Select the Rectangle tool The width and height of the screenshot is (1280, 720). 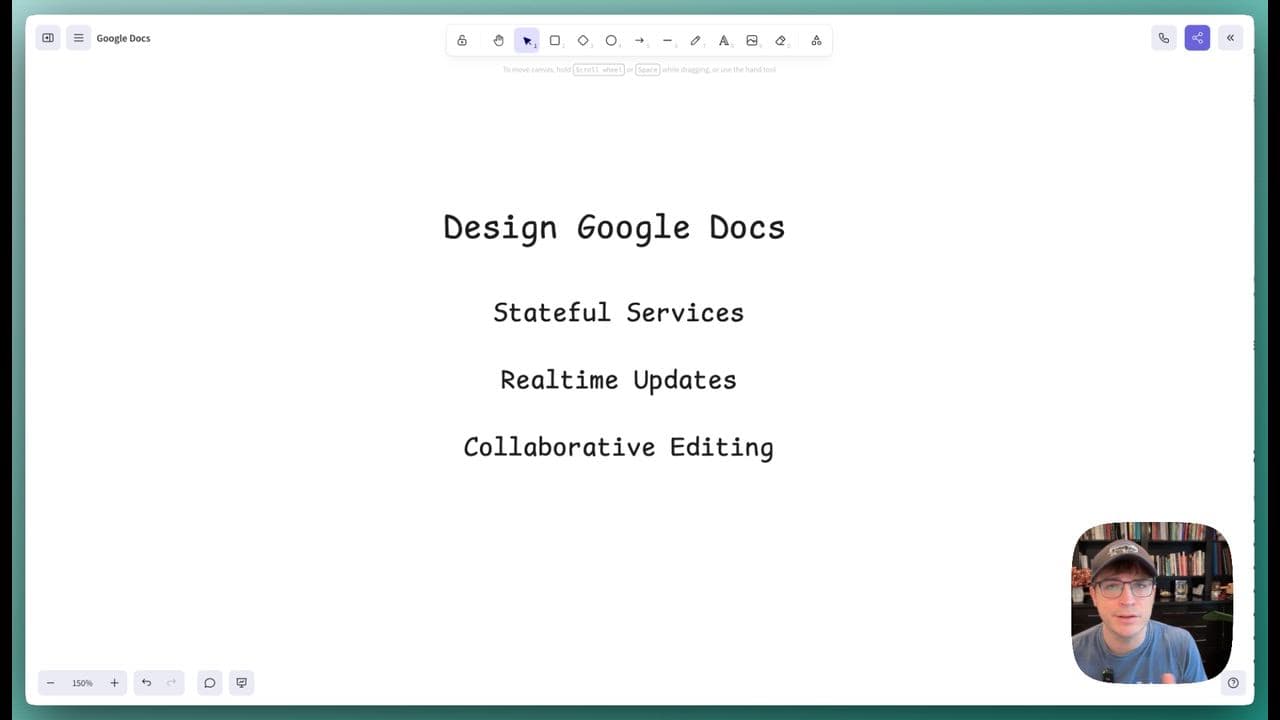coord(555,40)
